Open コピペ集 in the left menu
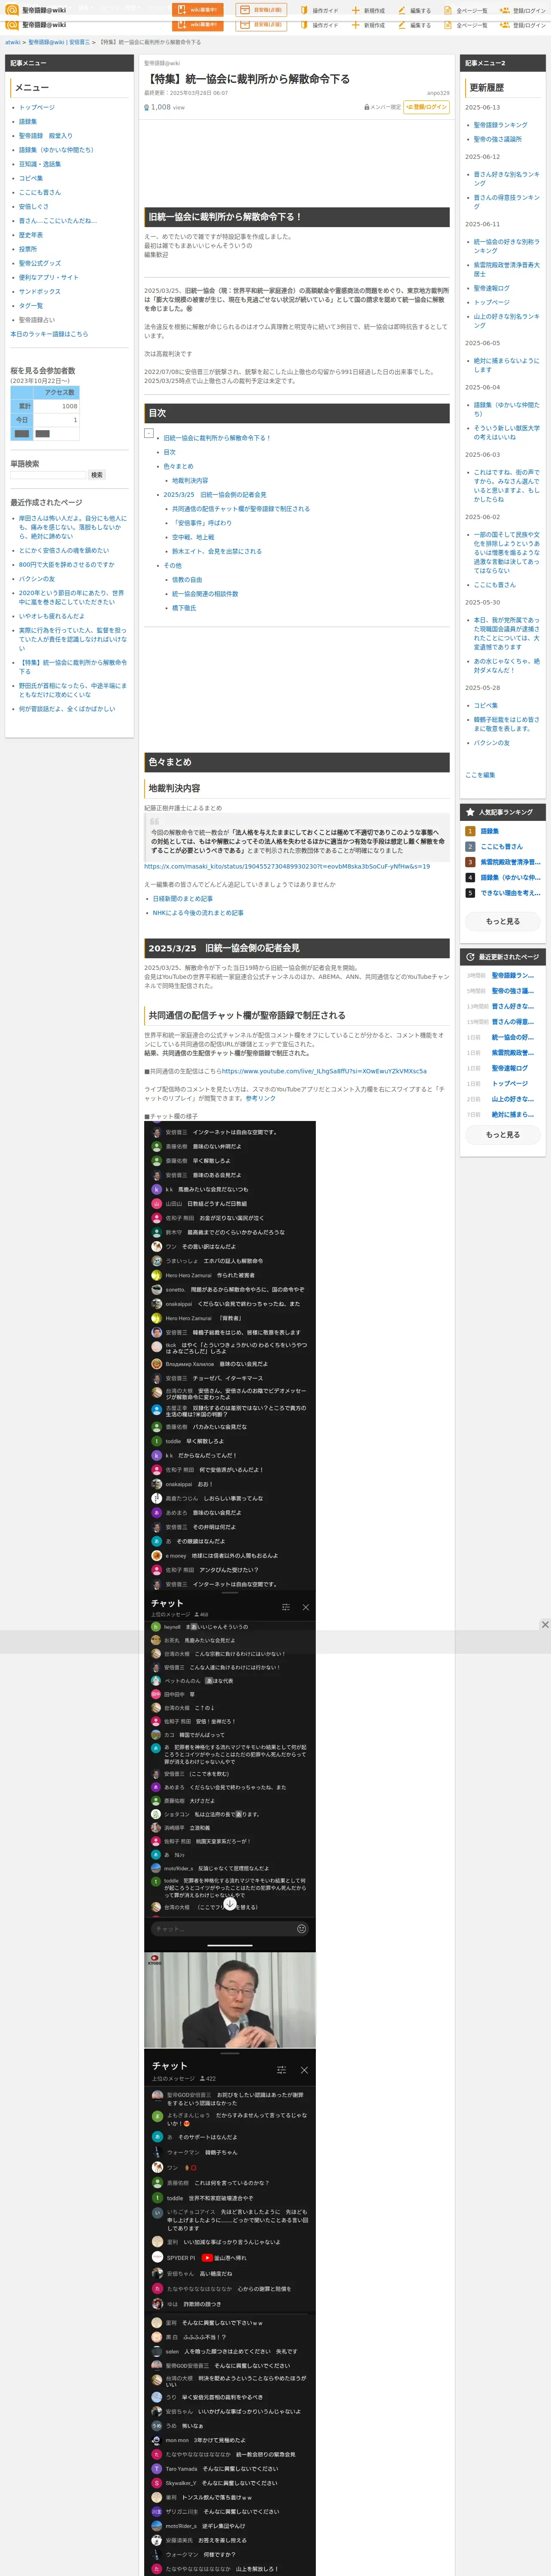This screenshot has height=2576, width=551. [x=31, y=178]
